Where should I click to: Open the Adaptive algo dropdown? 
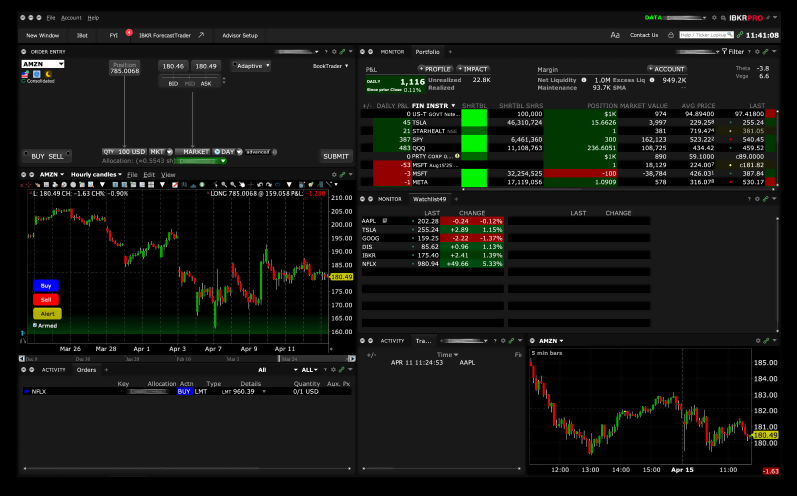pos(251,66)
